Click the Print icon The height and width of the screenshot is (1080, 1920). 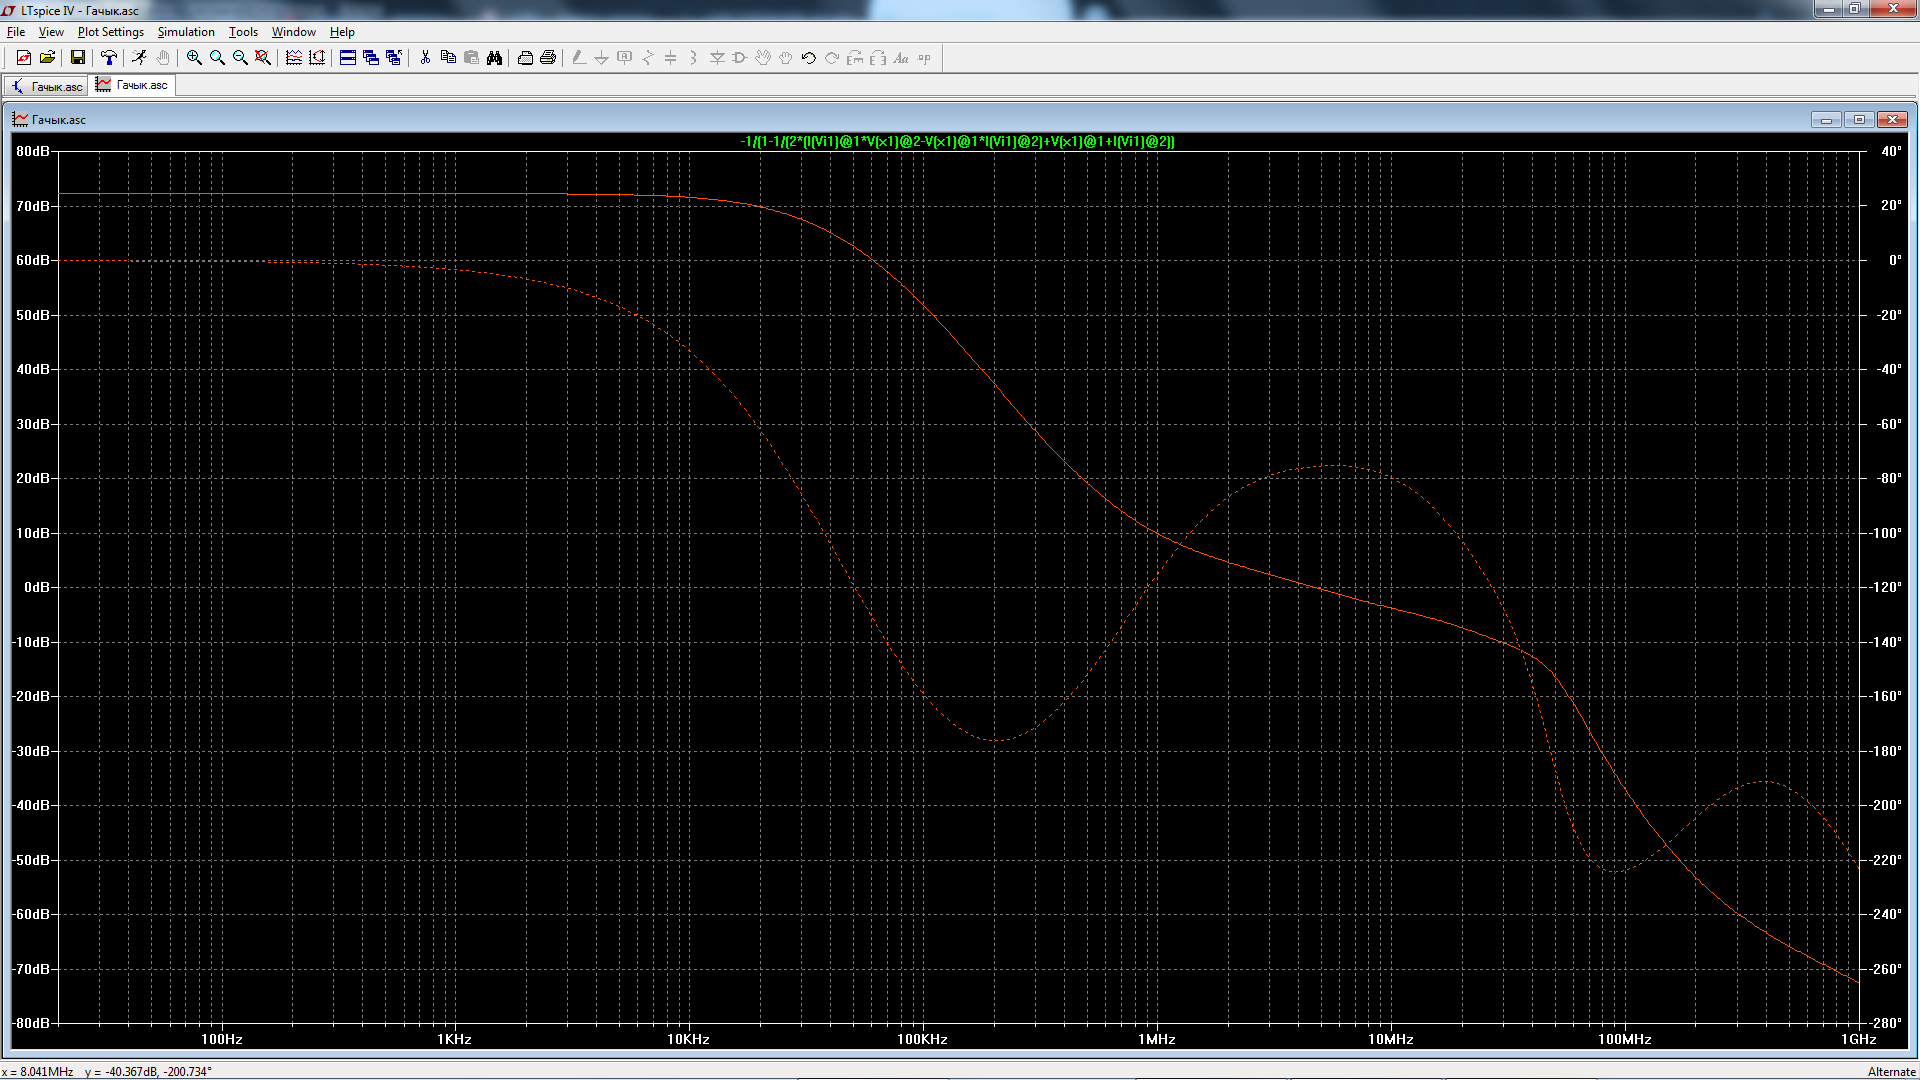pos(548,58)
